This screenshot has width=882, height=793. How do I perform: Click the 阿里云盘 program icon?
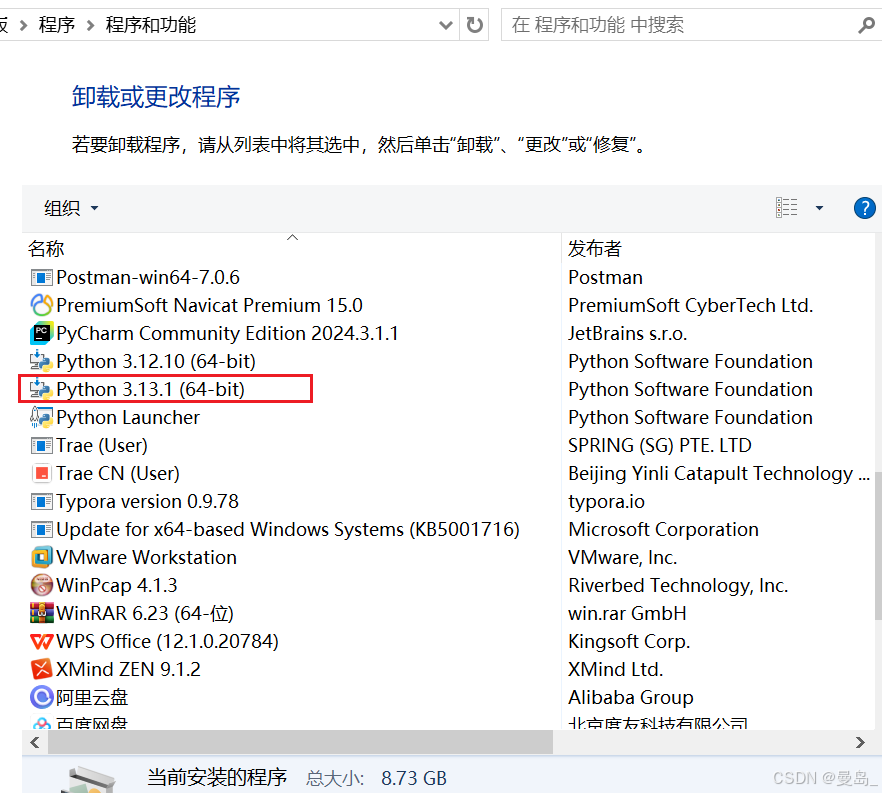tap(41, 697)
